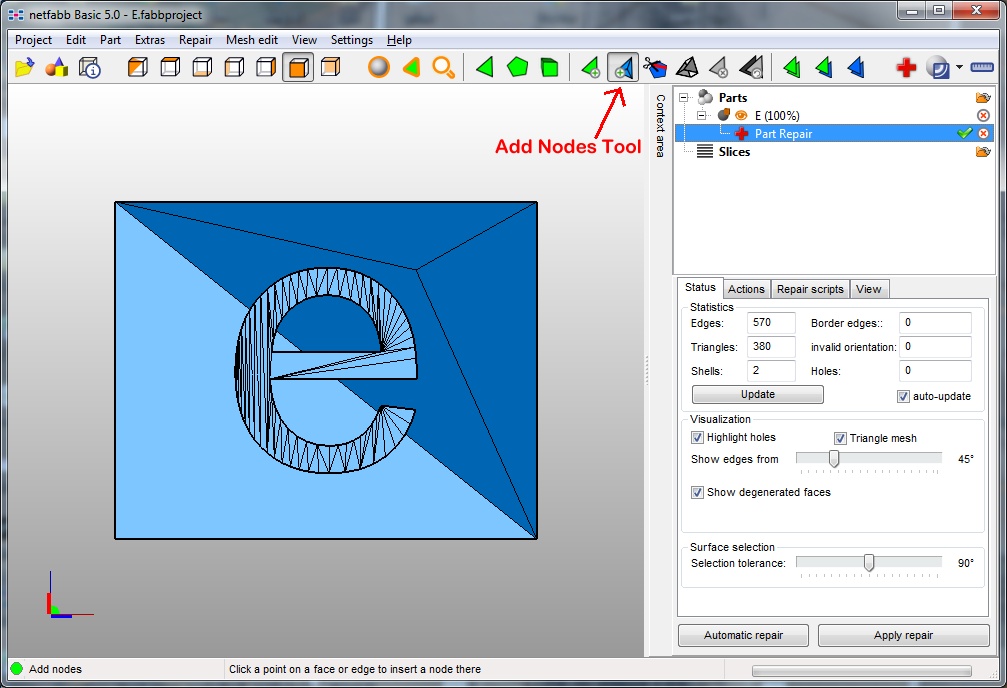
Task: Open the Settings menu
Action: (x=351, y=40)
